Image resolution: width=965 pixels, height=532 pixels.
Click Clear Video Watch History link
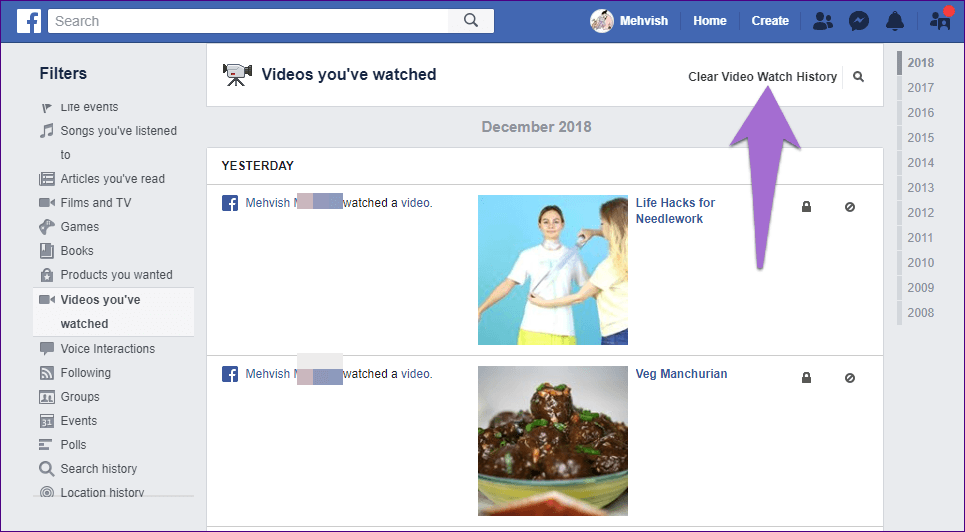coord(763,77)
